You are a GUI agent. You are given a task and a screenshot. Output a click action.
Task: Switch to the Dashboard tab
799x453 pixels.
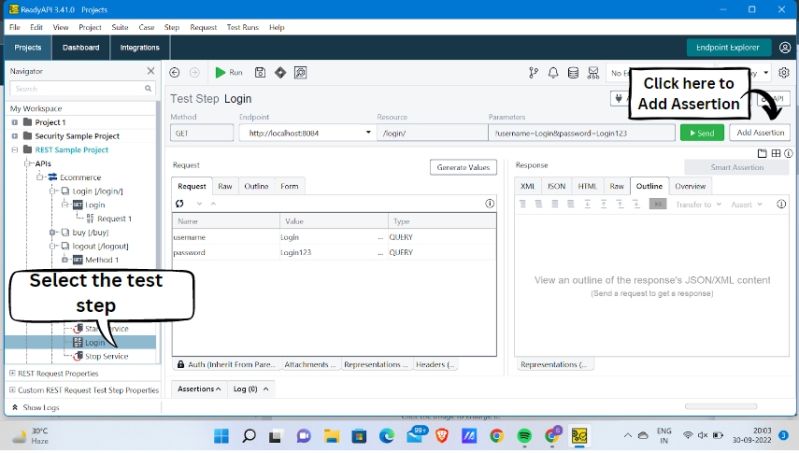[81, 47]
